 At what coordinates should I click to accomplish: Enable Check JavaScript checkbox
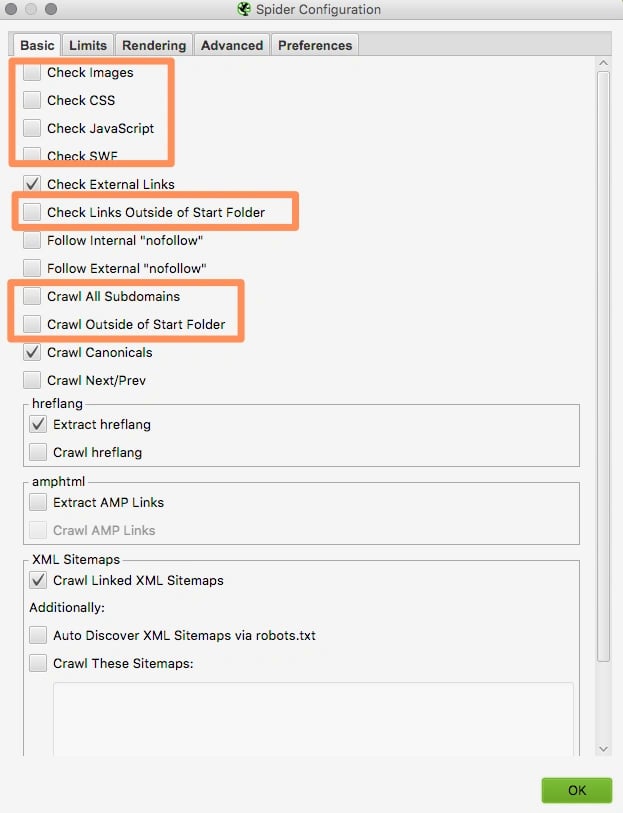coord(32,128)
